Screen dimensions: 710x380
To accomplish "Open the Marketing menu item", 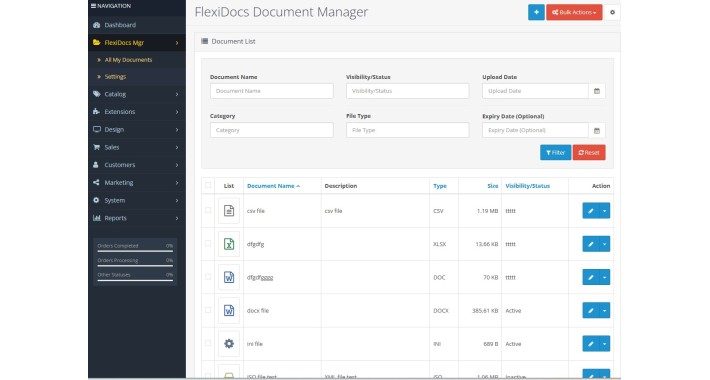I will 137,183.
